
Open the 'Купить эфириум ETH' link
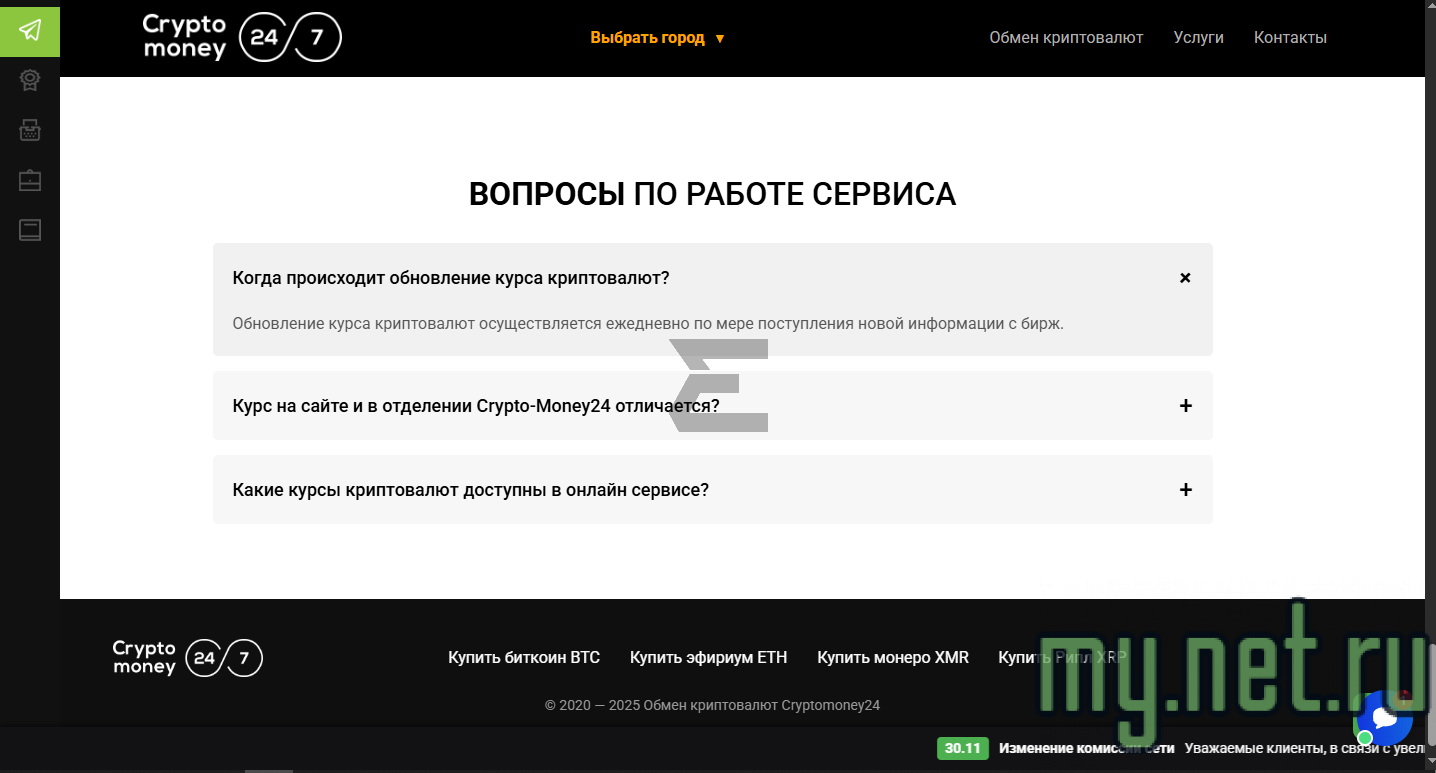pyautogui.click(x=709, y=657)
